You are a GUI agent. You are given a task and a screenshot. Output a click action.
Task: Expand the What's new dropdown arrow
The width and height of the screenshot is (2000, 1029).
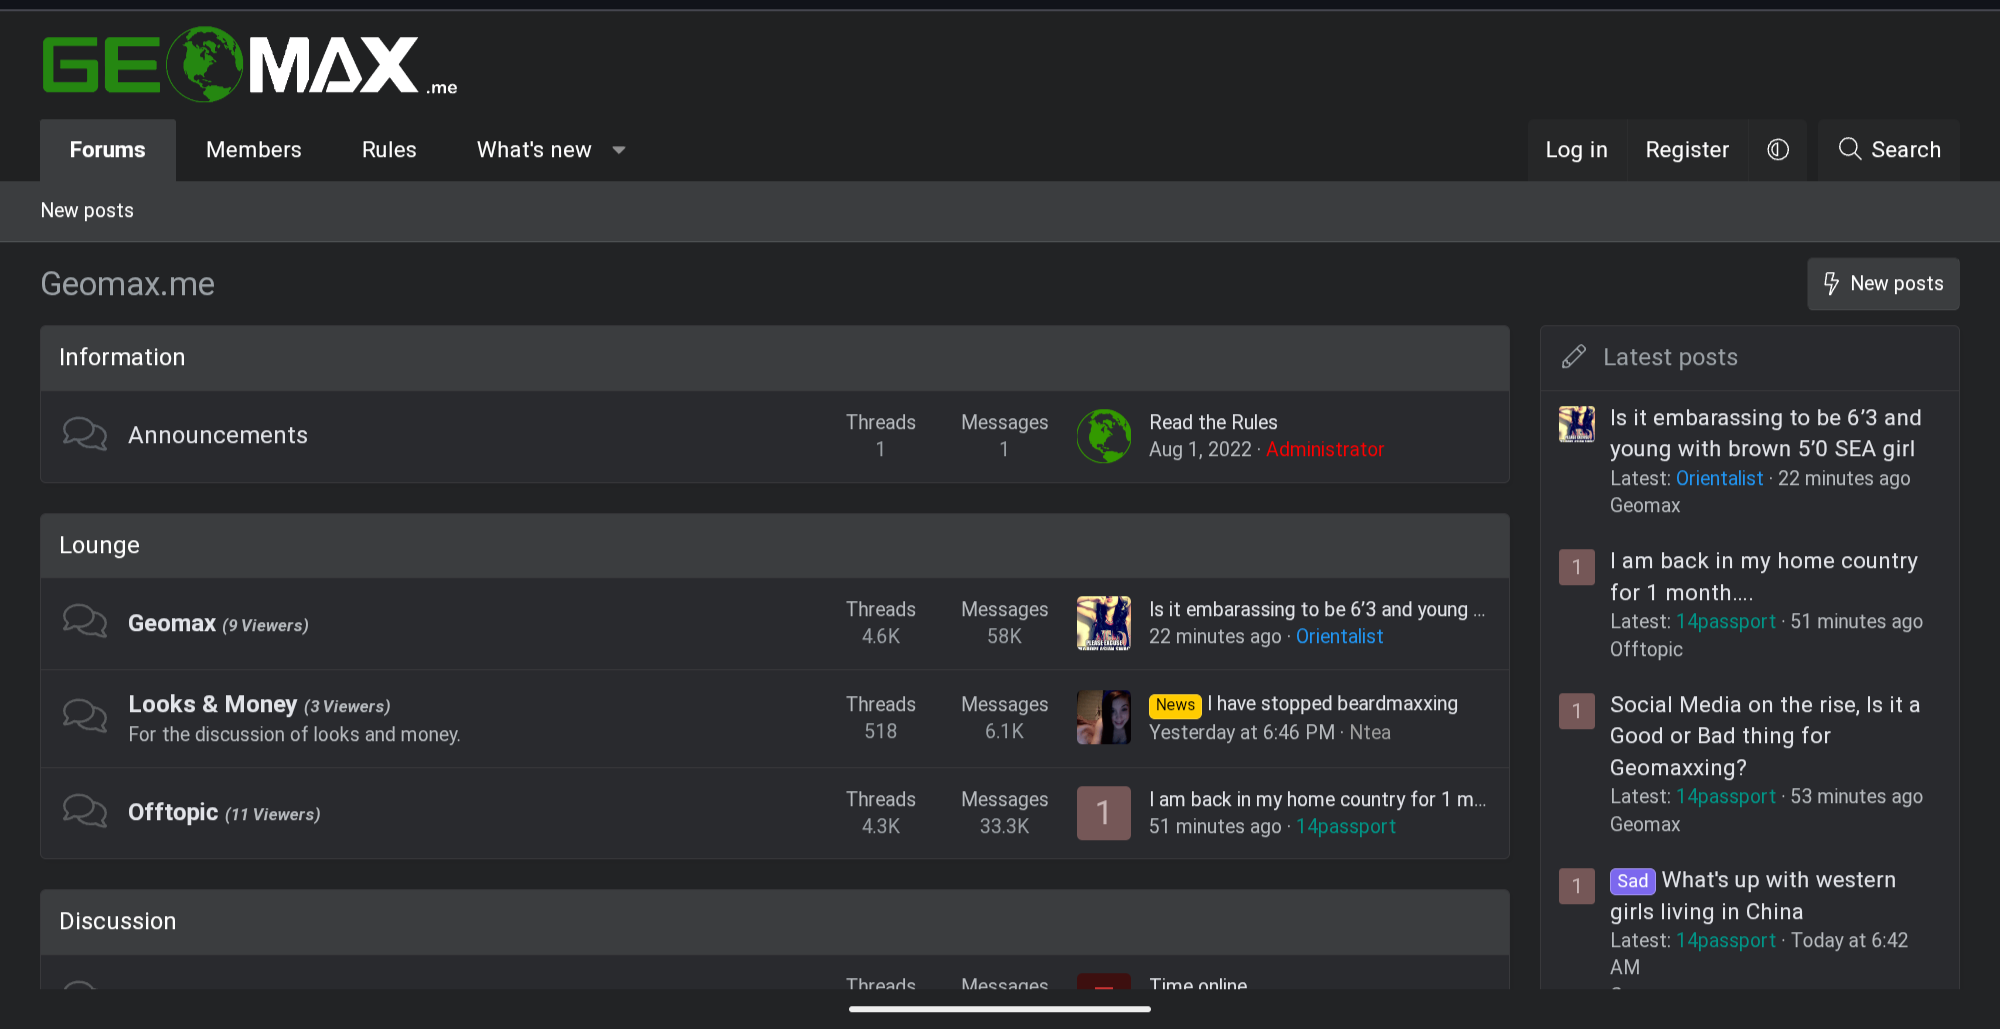pos(619,150)
